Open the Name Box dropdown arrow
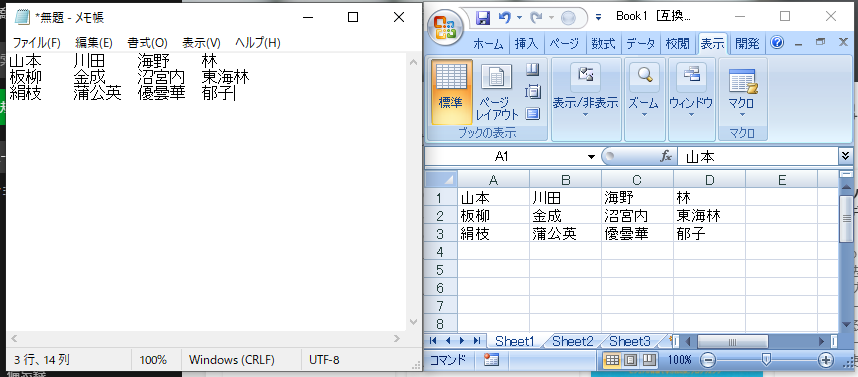Viewport: 858px width, 377px height. pos(591,157)
